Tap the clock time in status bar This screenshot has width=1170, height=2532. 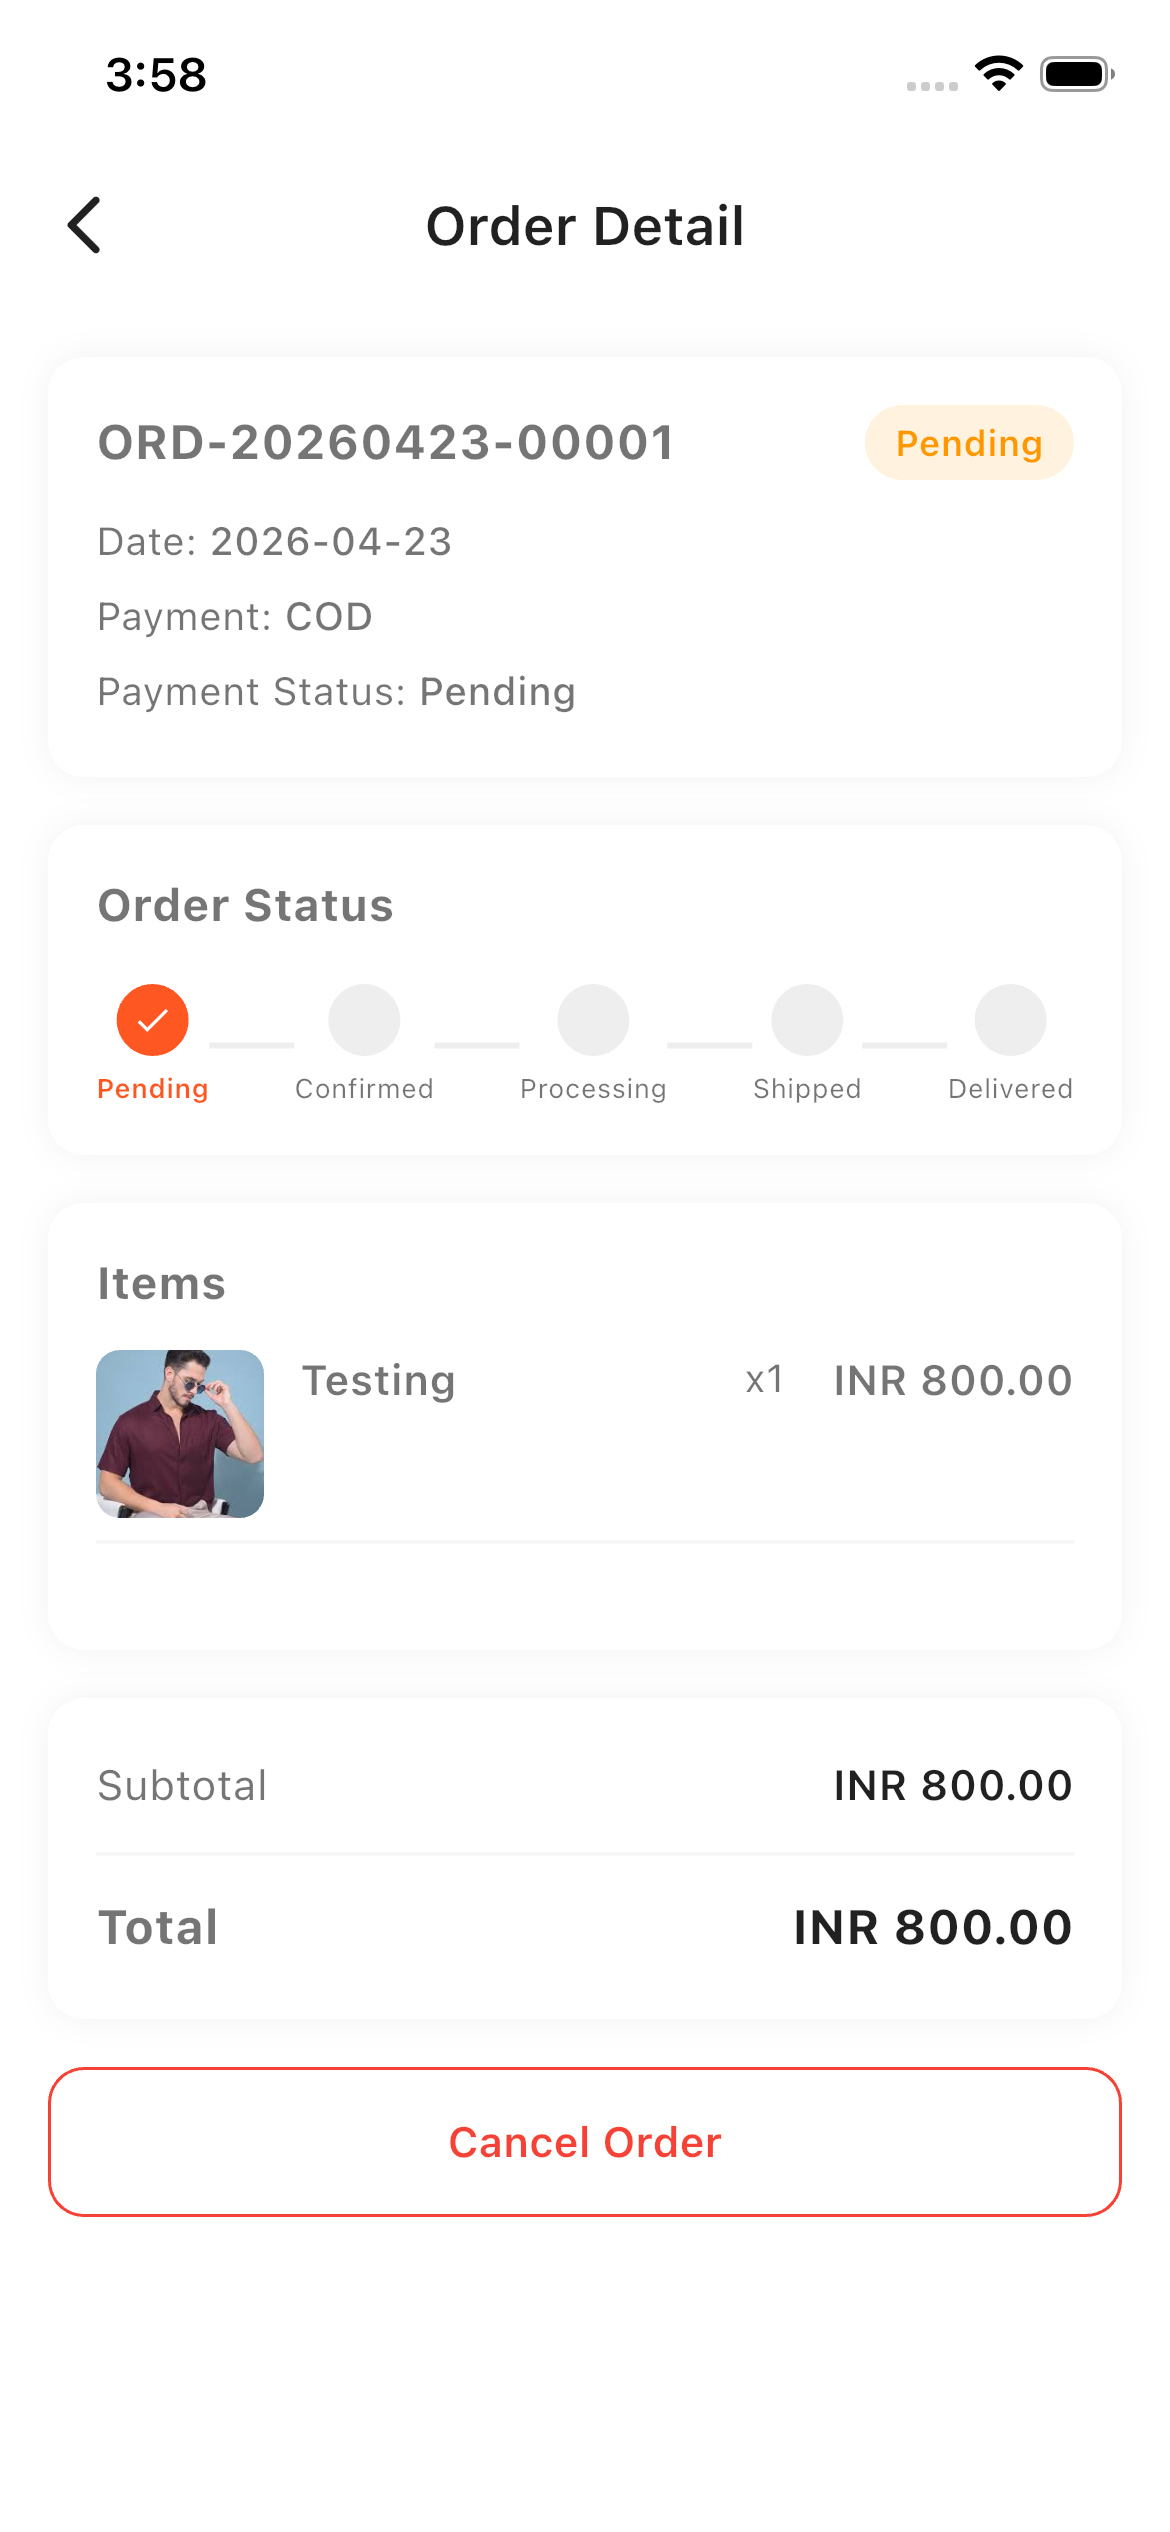[156, 75]
